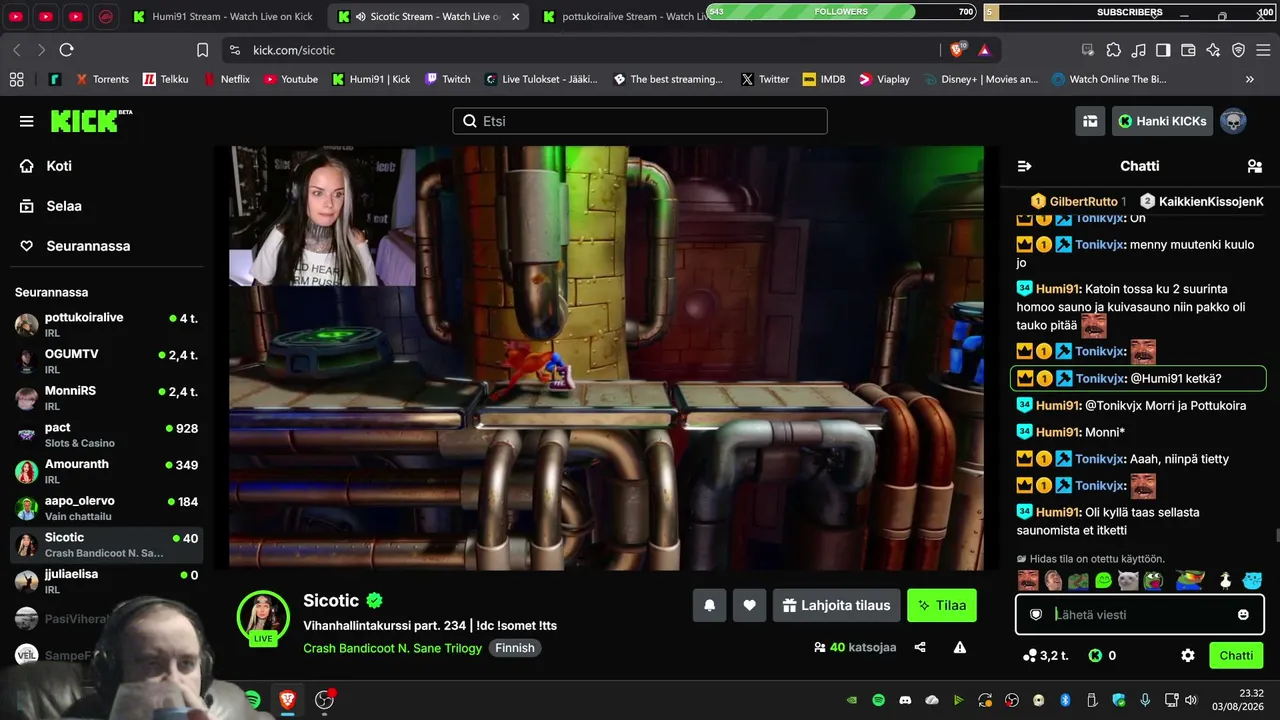Open channel points 3,2 t. icon

pyautogui.click(x=1045, y=656)
